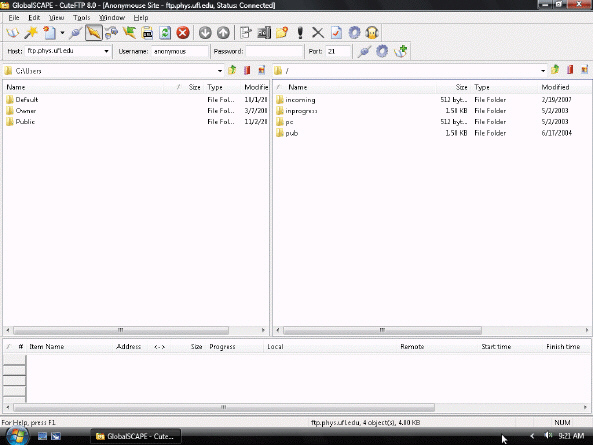Click the Download down-arrow icon

pyautogui.click(x=205, y=33)
